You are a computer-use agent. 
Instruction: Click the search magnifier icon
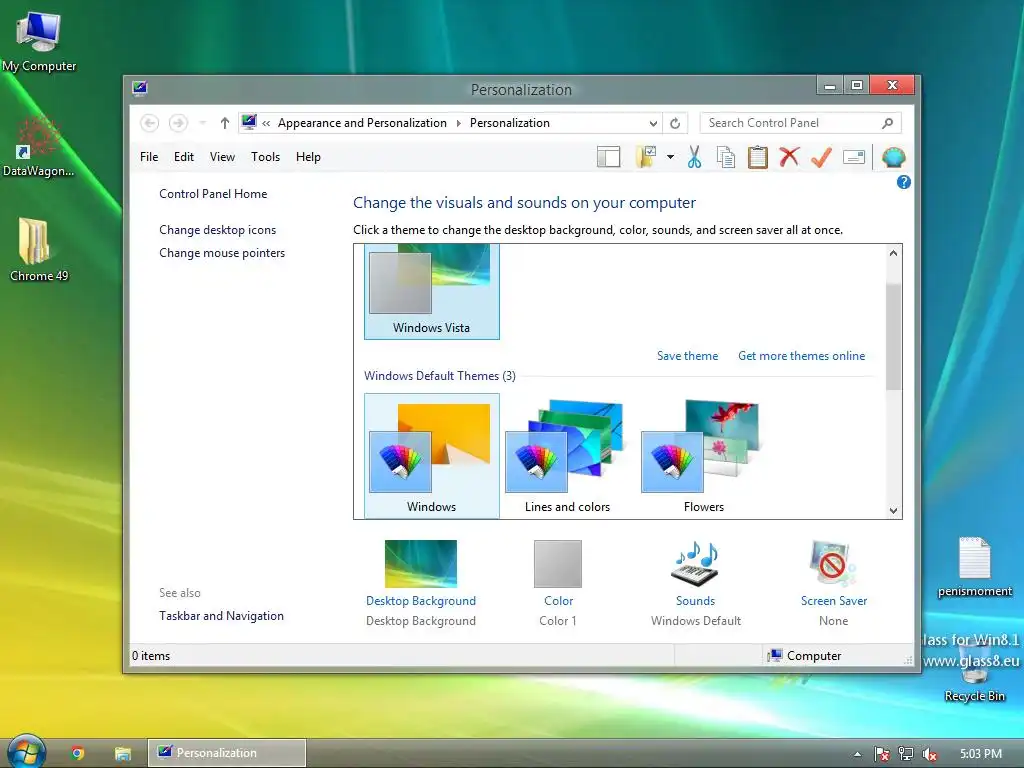coord(888,123)
